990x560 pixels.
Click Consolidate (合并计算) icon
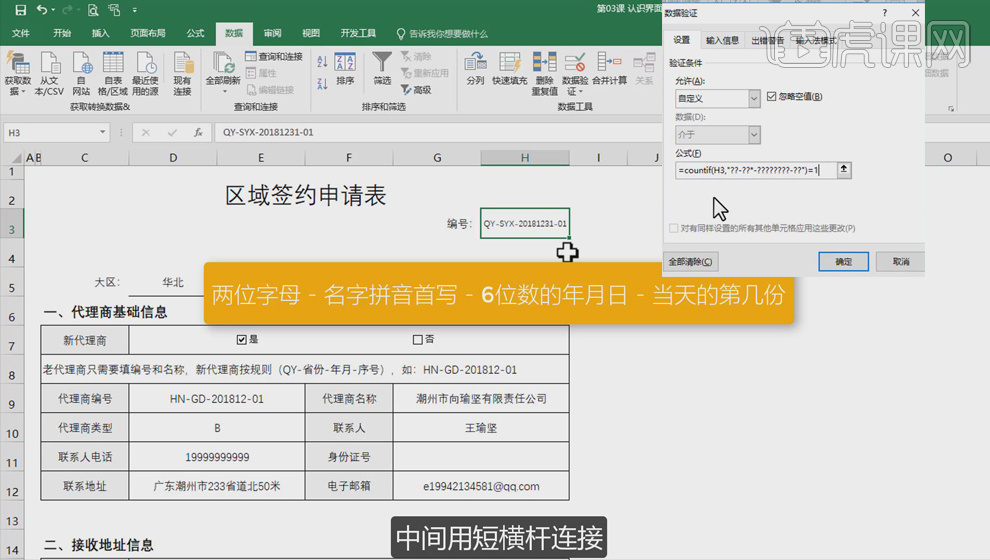(609, 64)
